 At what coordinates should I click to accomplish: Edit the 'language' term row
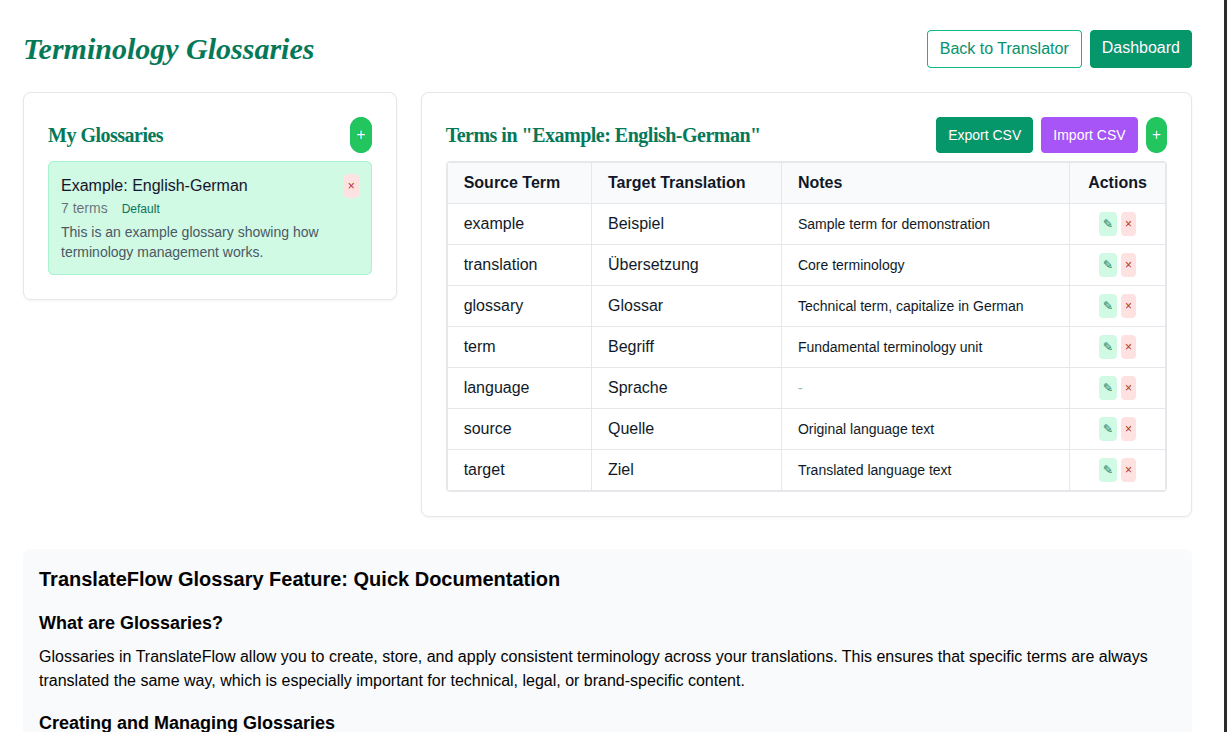1107,388
